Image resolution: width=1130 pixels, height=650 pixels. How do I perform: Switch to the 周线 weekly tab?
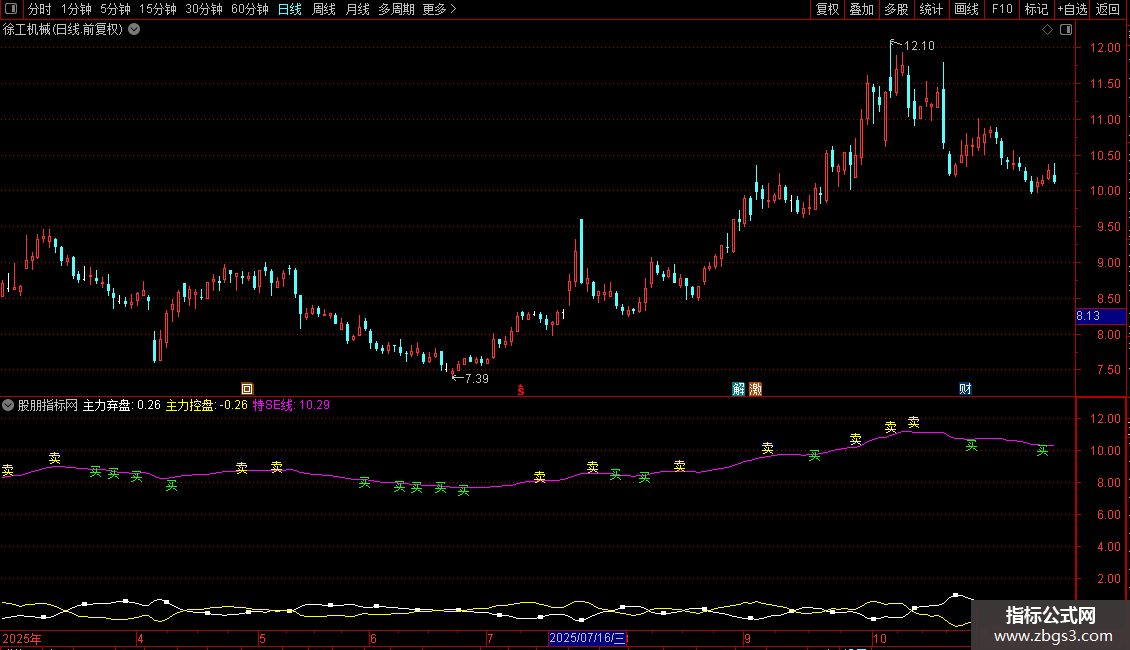[x=324, y=9]
